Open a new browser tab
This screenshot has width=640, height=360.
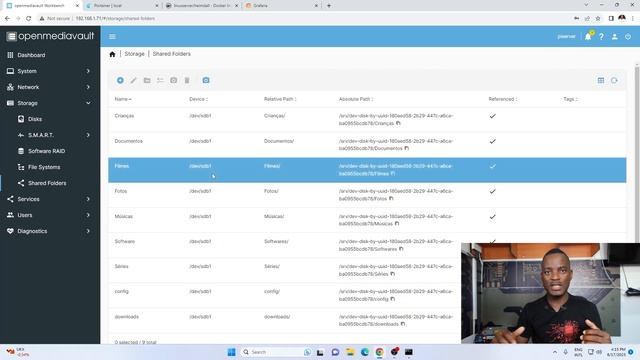click(329, 6)
